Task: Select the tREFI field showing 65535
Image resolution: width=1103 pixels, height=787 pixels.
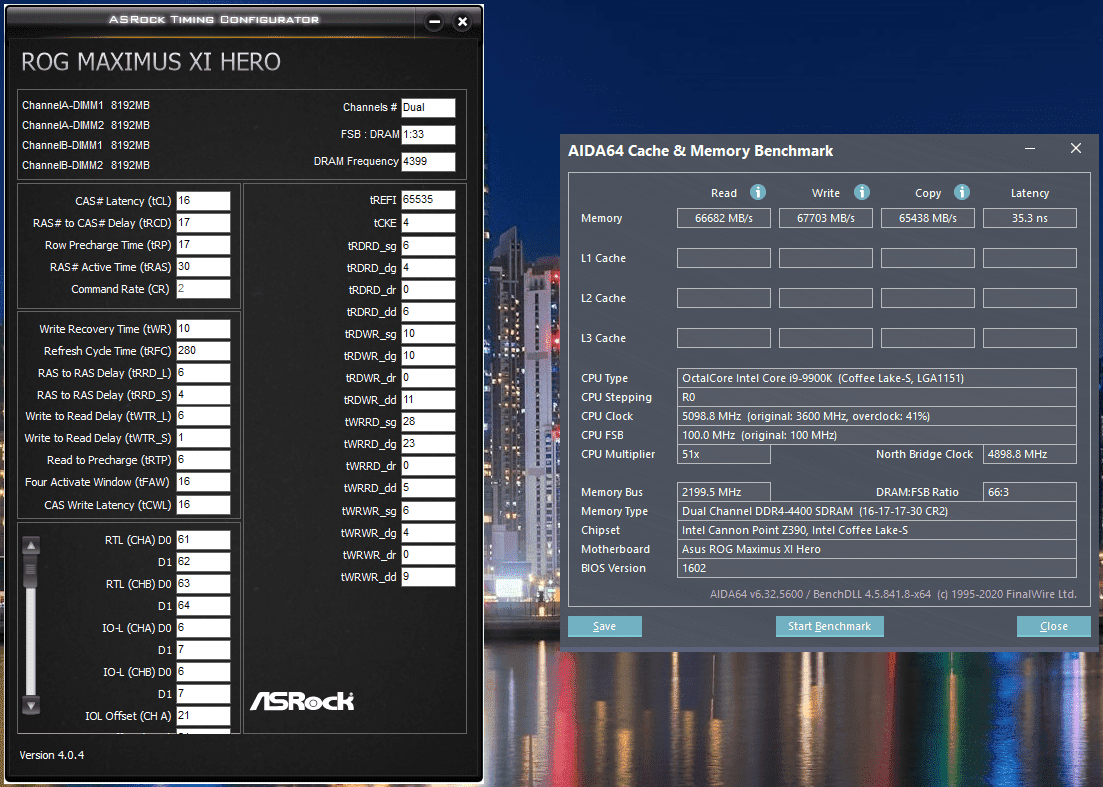Action: (x=428, y=200)
